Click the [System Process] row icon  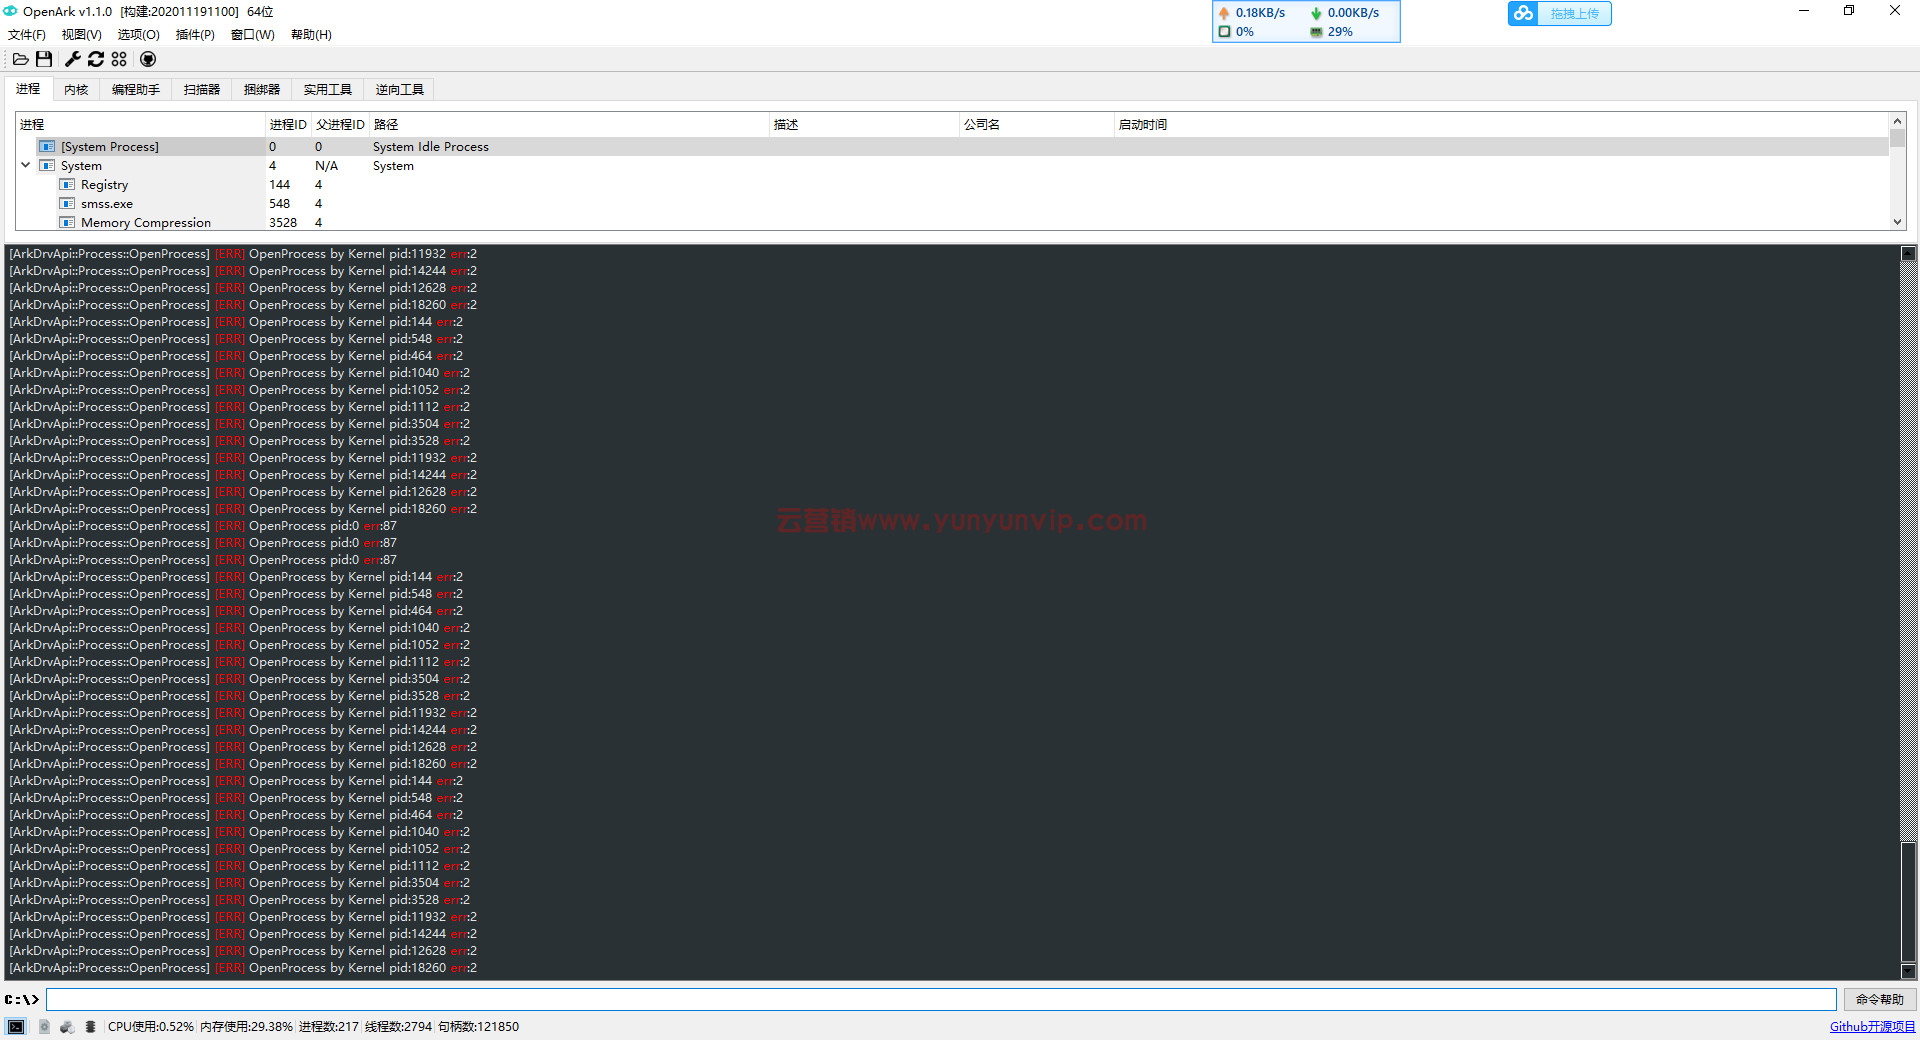pos(47,147)
